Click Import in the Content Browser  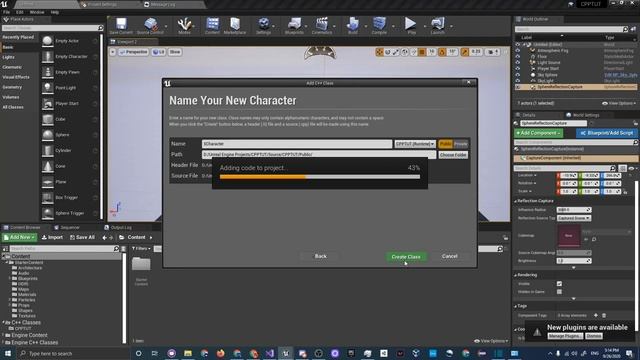click(52, 237)
